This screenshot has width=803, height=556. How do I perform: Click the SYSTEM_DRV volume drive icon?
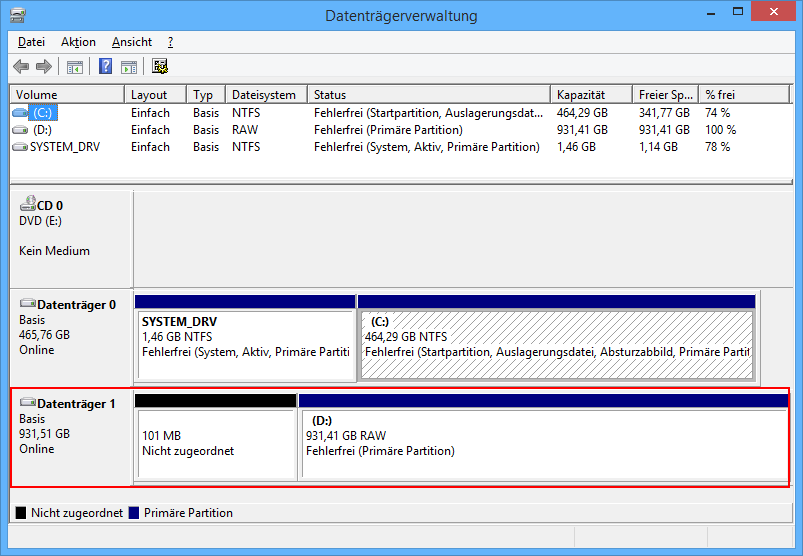coord(20,147)
